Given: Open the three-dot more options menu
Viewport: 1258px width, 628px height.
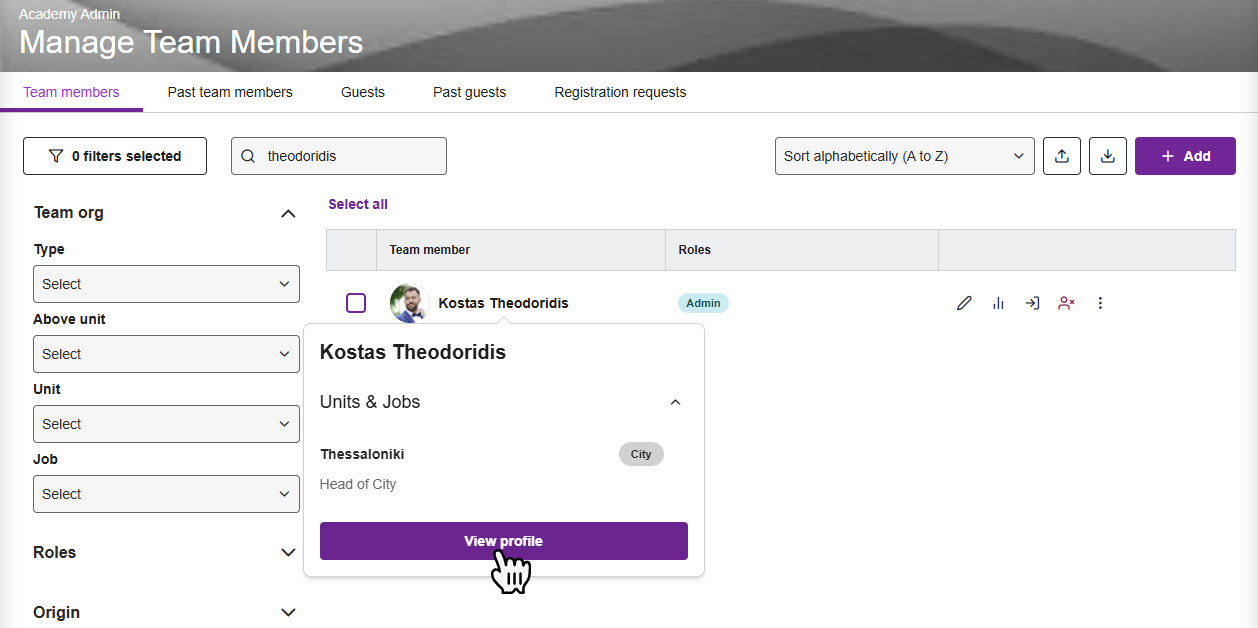Looking at the screenshot, I should tap(1100, 303).
